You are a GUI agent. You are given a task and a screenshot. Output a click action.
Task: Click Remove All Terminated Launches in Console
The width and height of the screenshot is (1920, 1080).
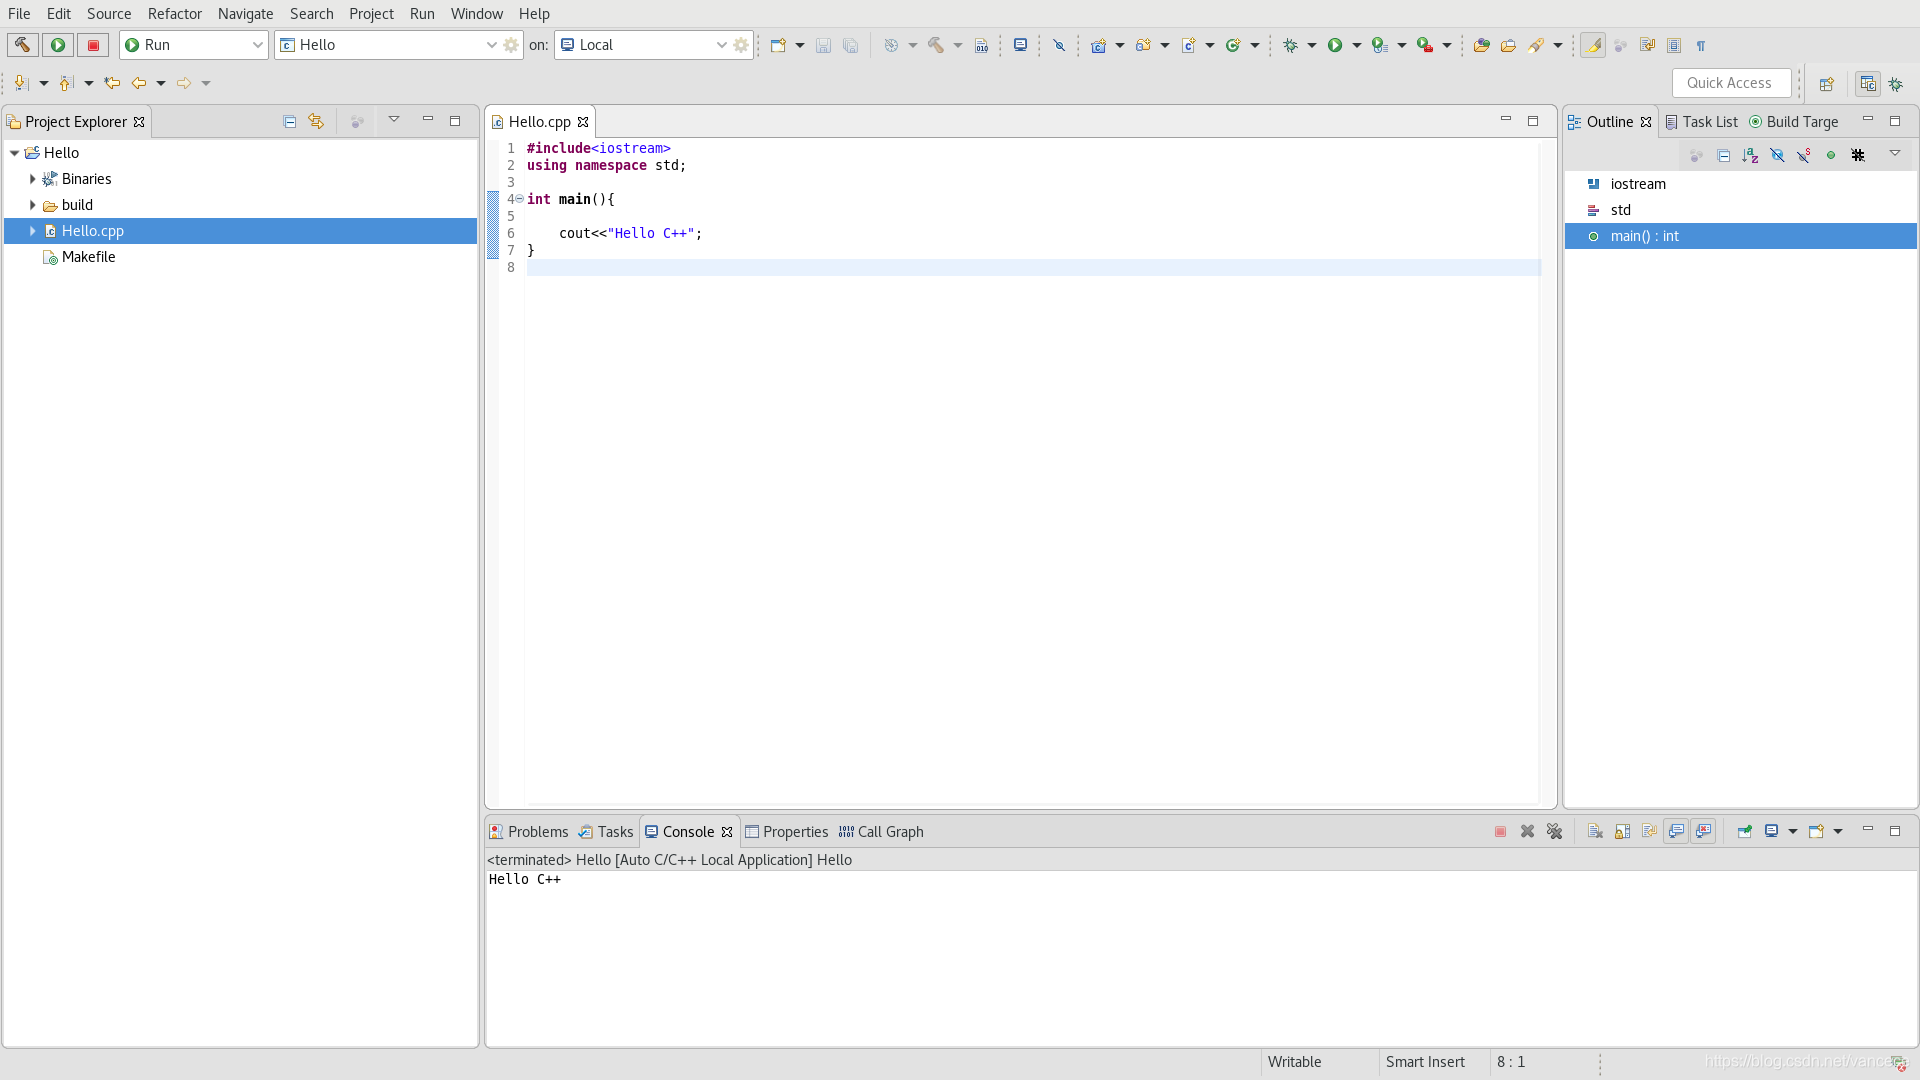coord(1554,832)
